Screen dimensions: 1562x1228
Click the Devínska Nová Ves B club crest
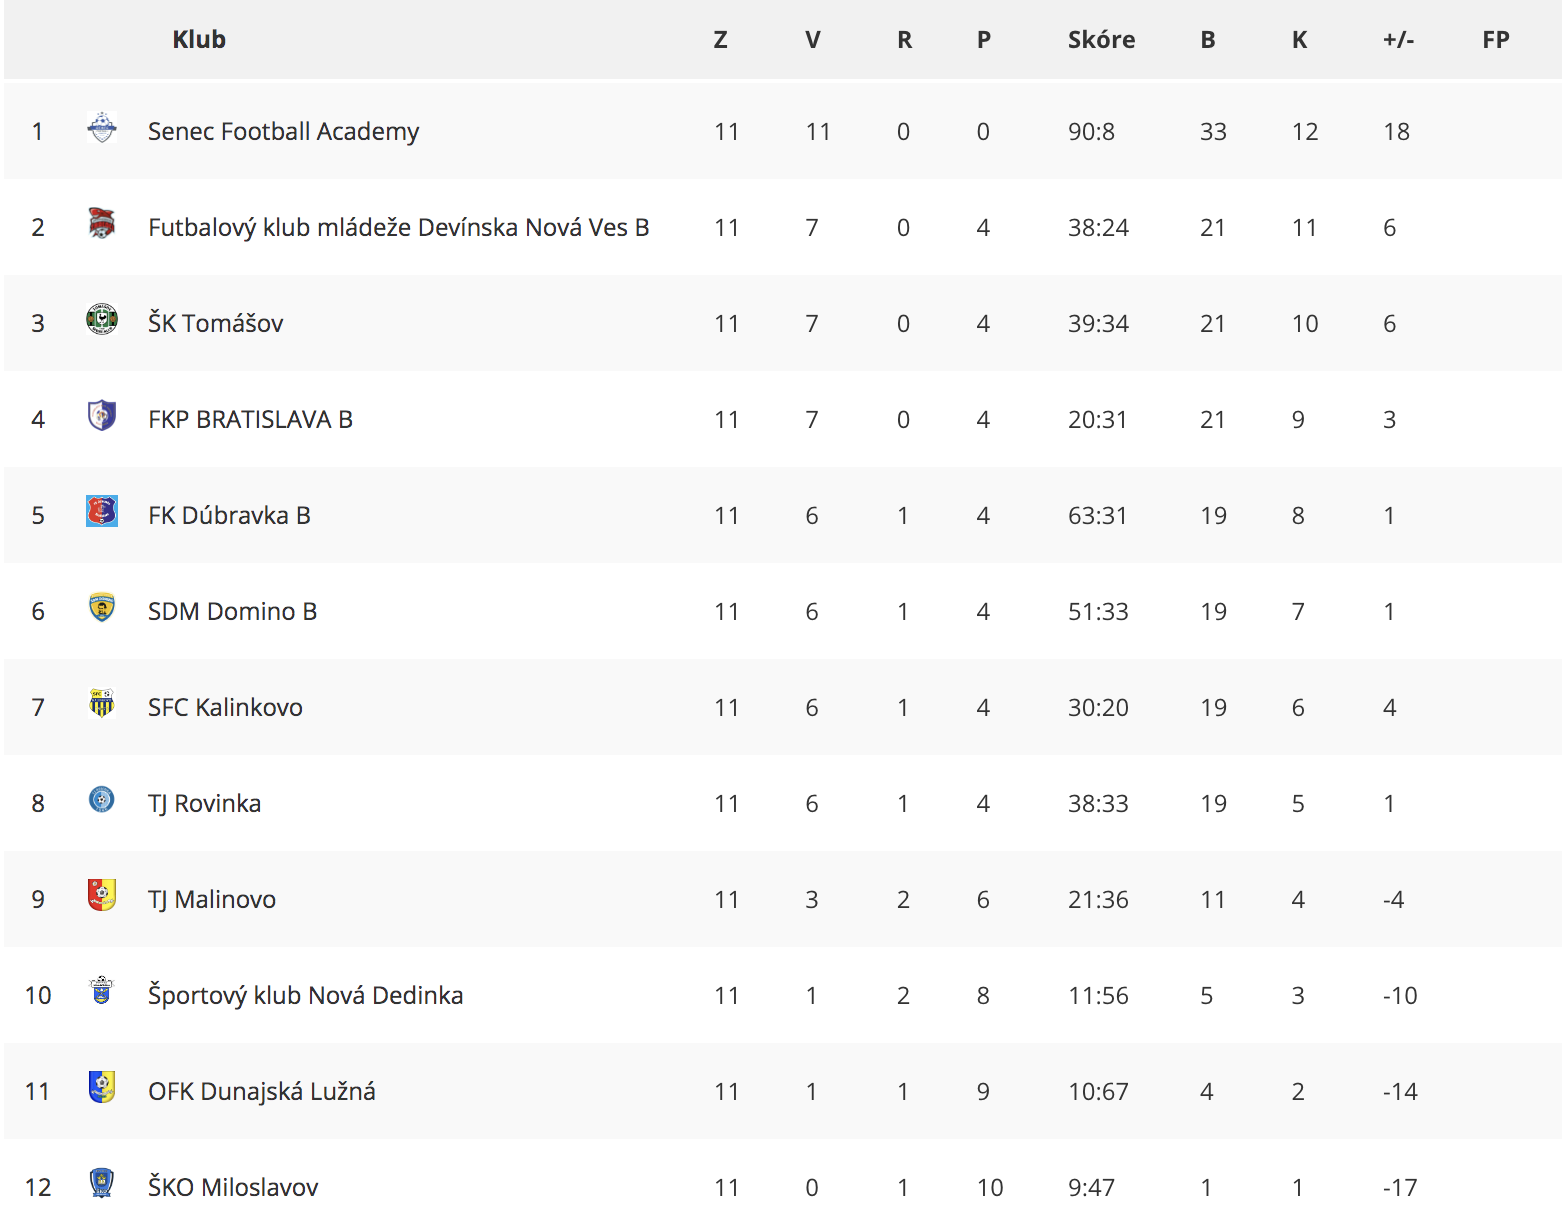pos(101,224)
